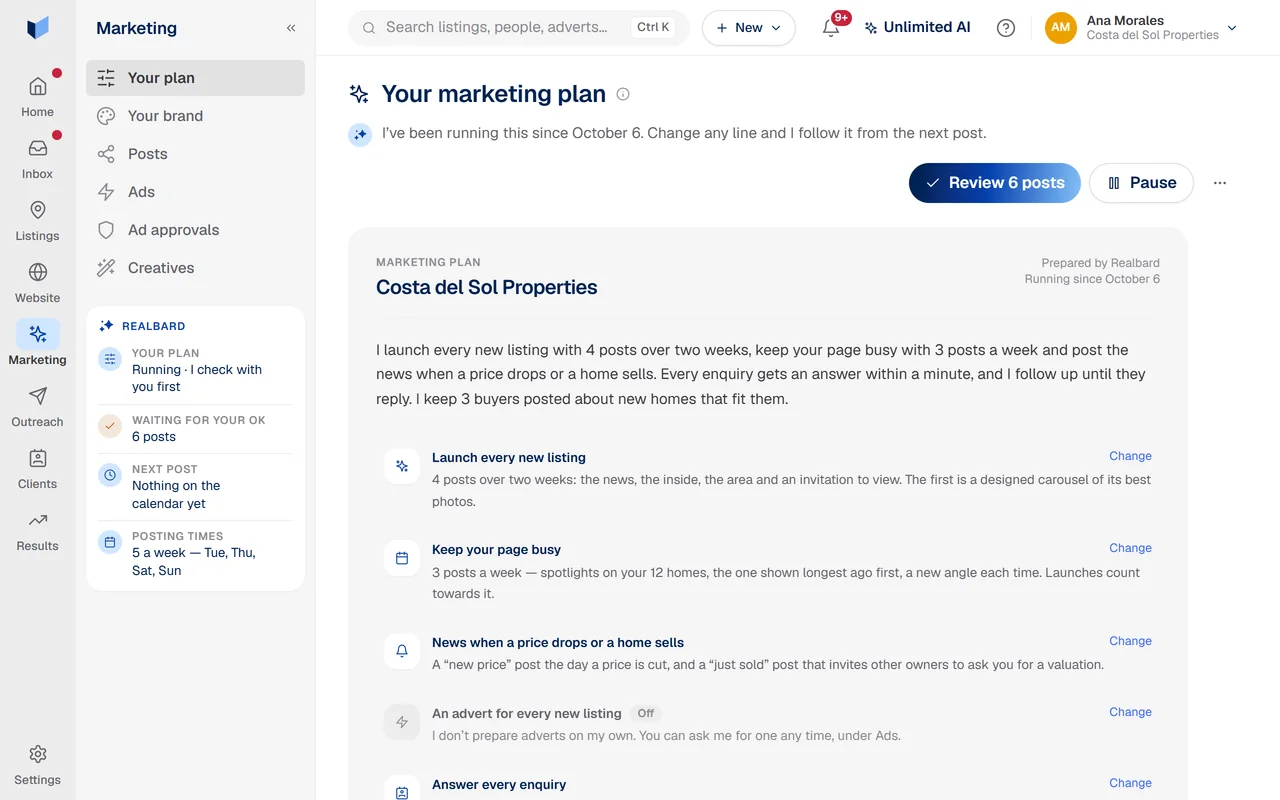Click lightning icon of advert for new listing
Image resolution: width=1280 pixels, height=800 pixels.
coord(402,722)
